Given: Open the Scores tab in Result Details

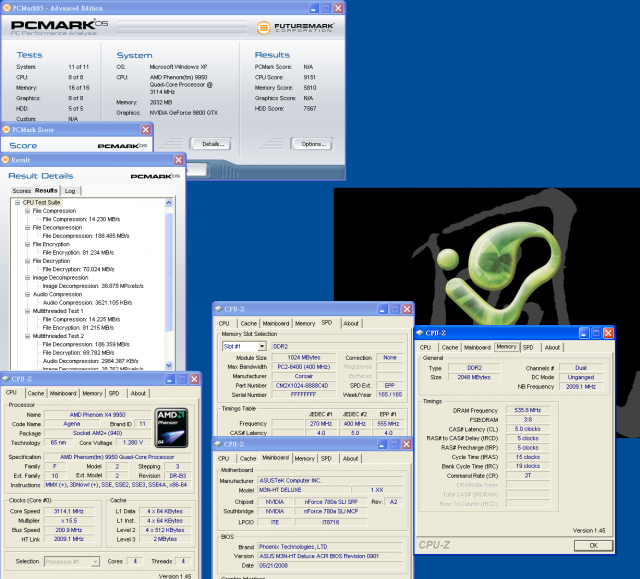Looking at the screenshot, I should (x=22, y=191).
